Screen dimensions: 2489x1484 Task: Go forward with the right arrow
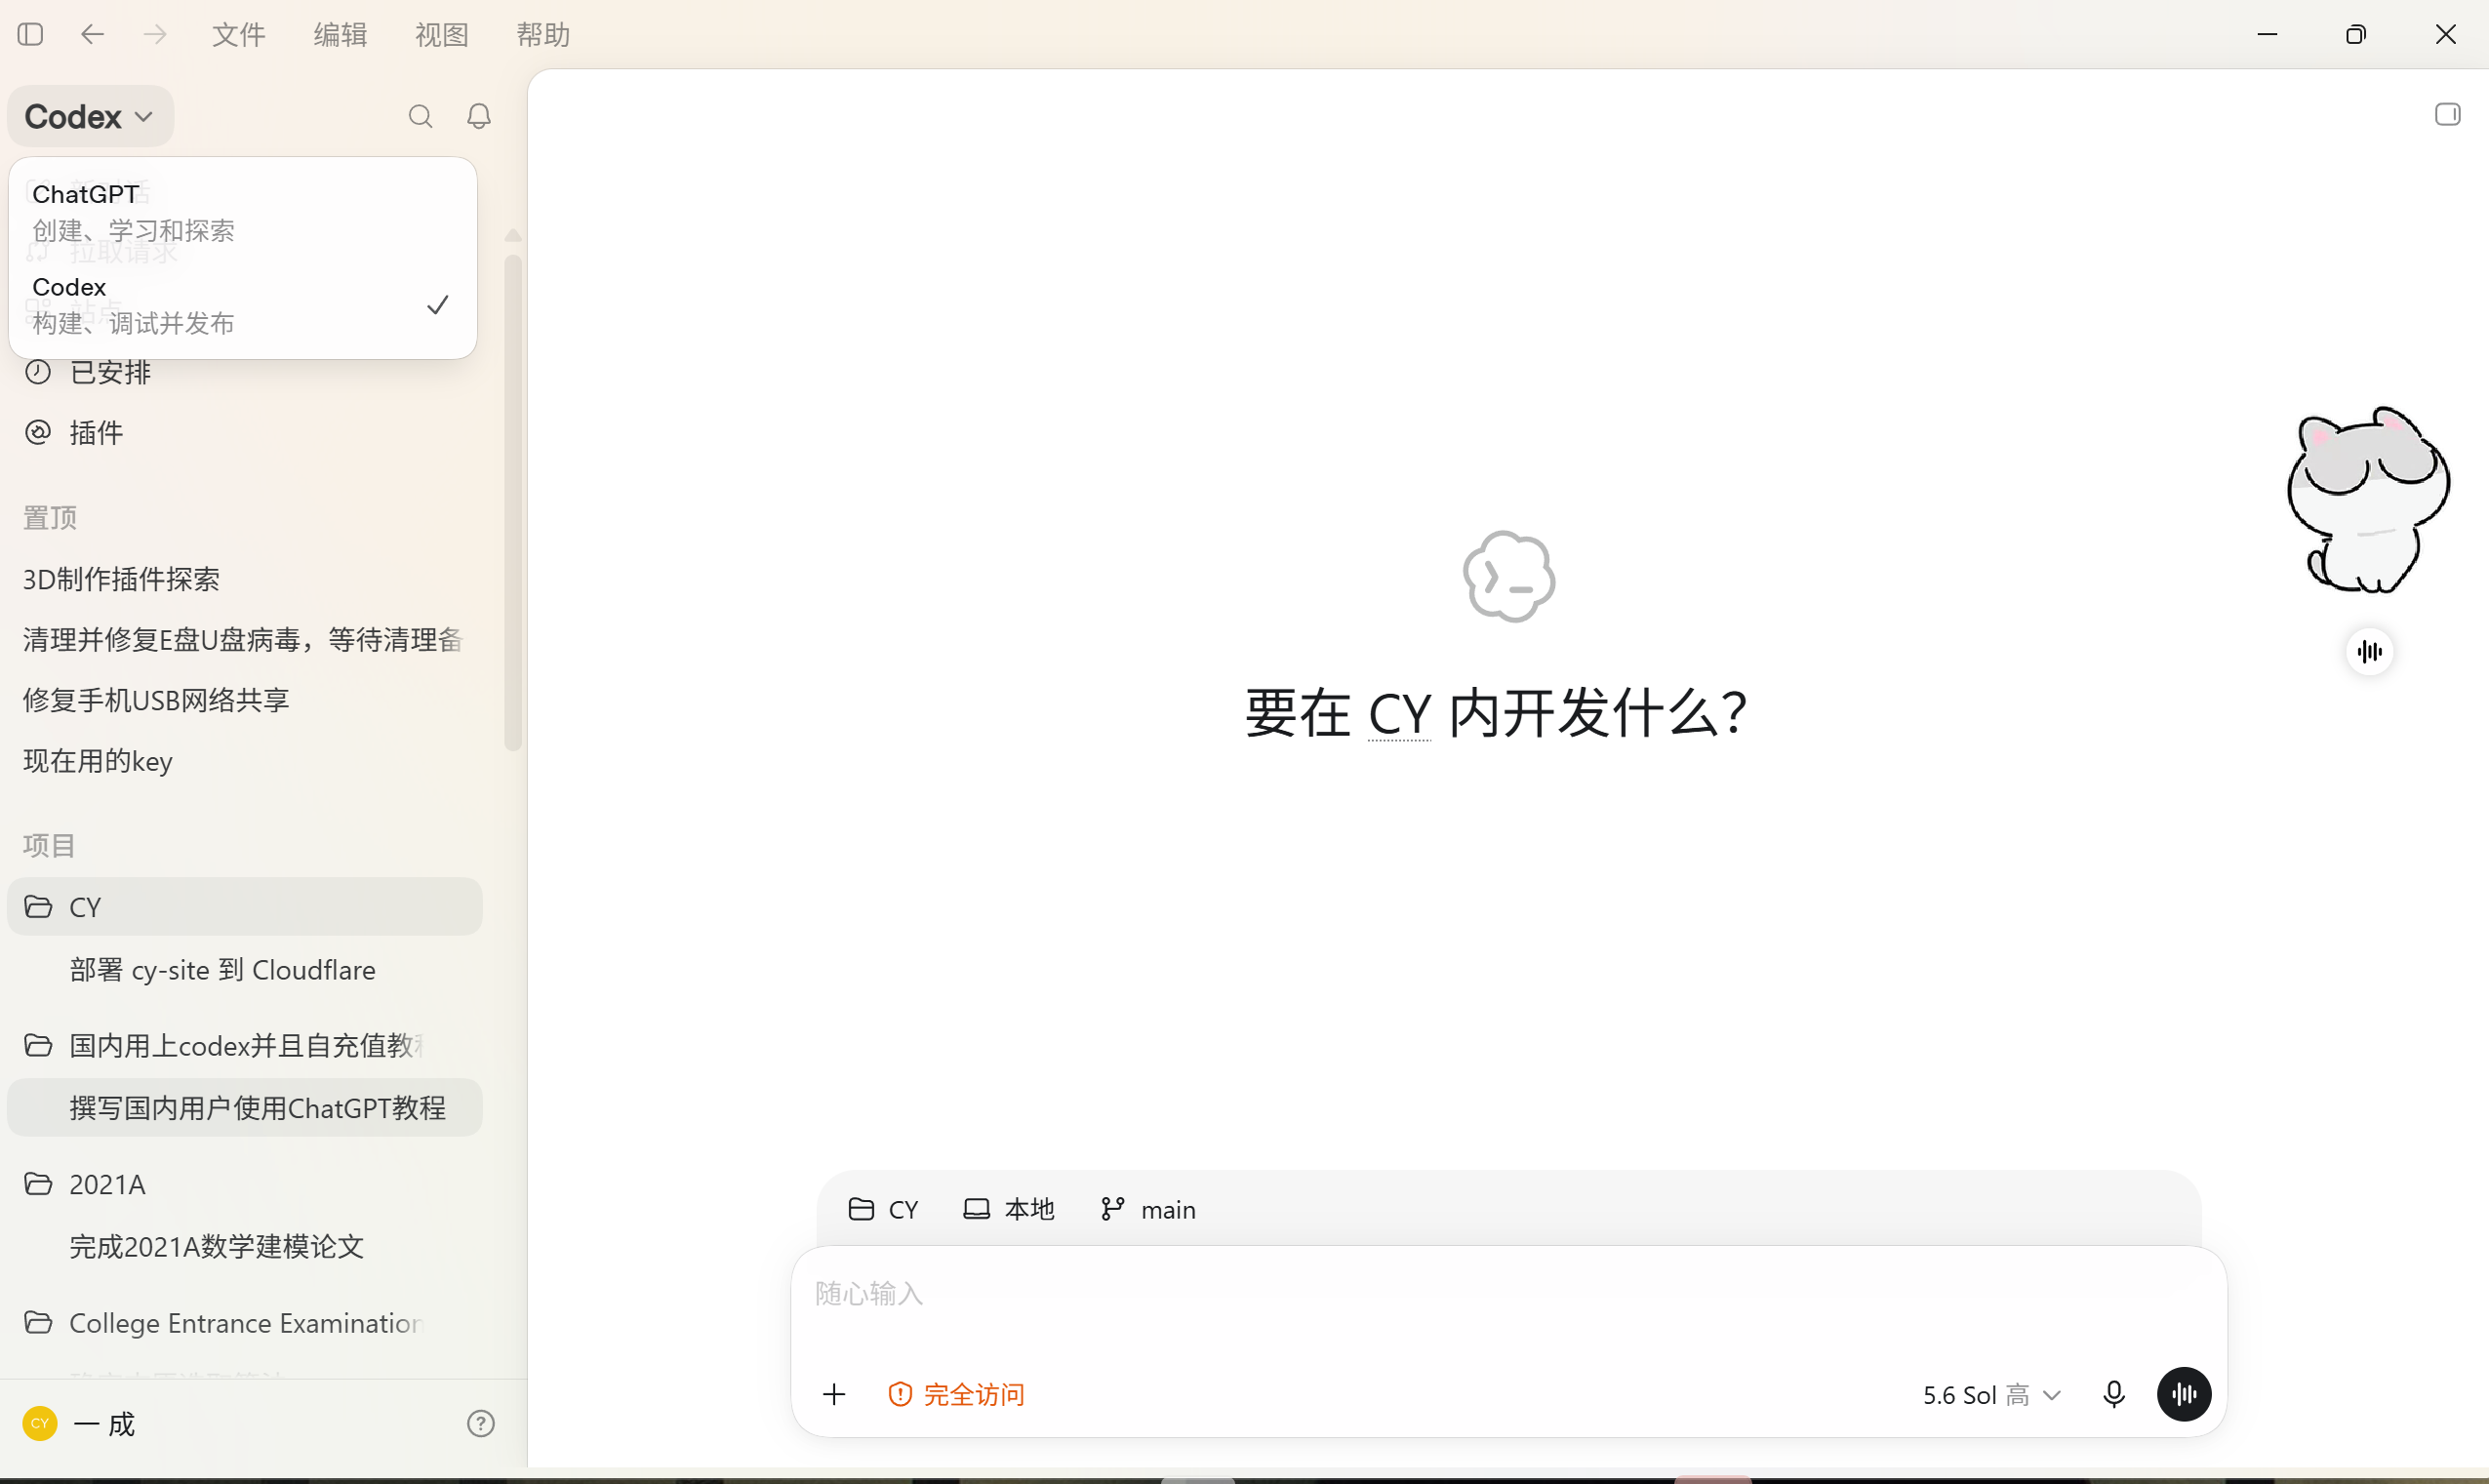(155, 35)
